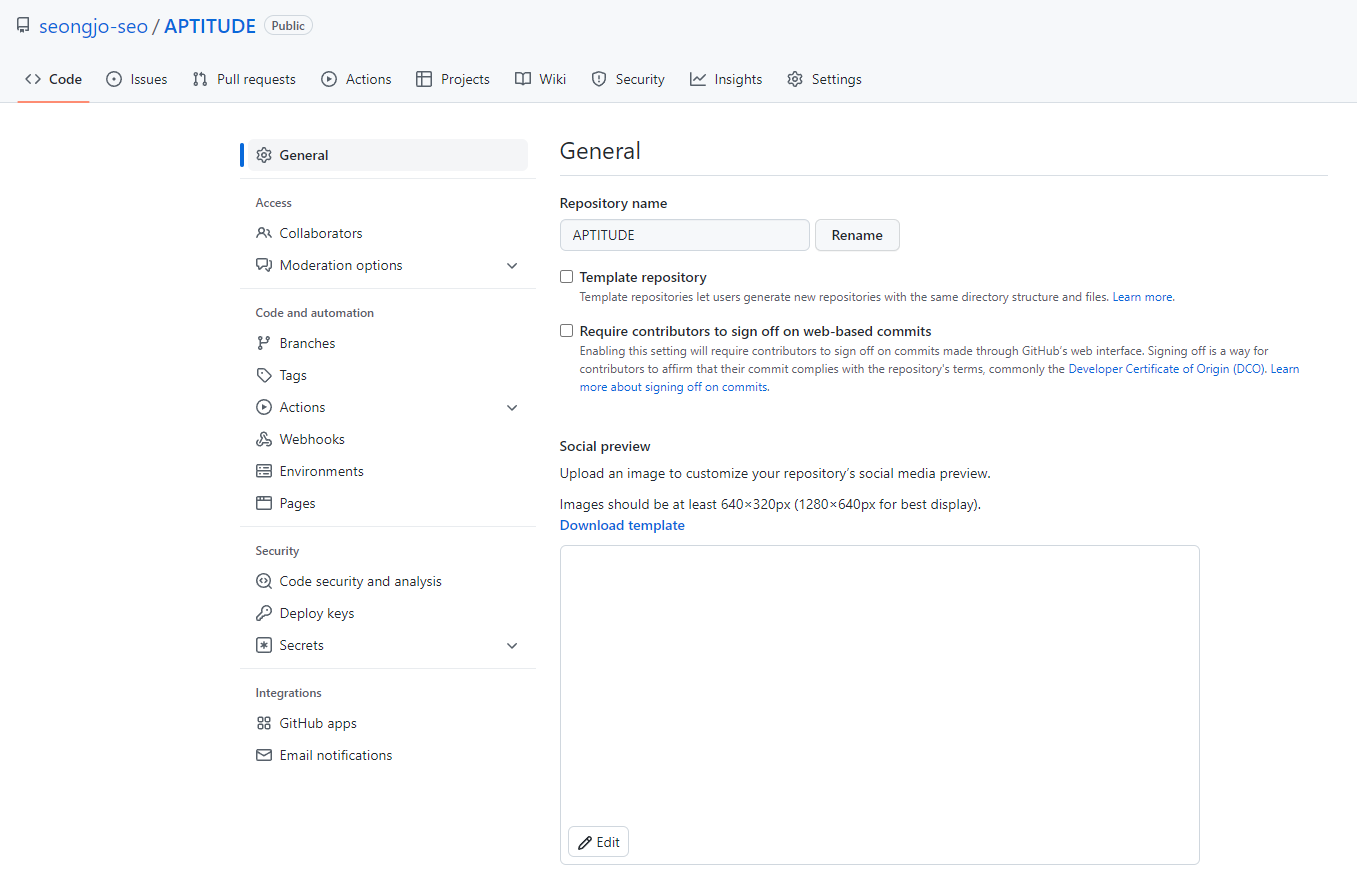1357x869 pixels.
Task: Click the General gear icon in sidebar
Action: click(x=264, y=155)
